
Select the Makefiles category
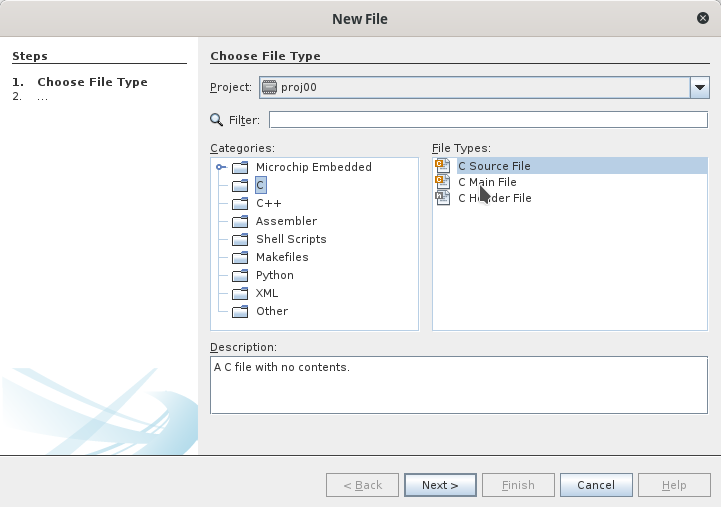point(282,257)
